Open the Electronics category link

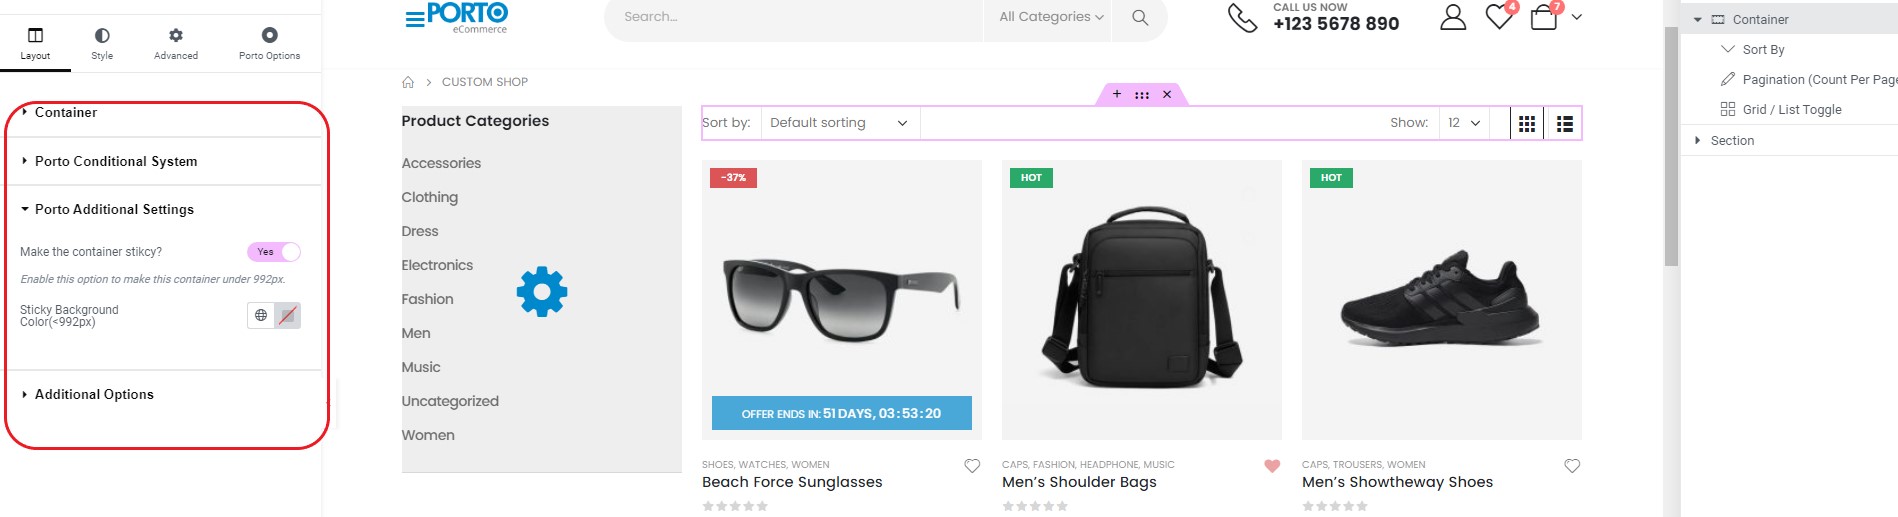(437, 265)
